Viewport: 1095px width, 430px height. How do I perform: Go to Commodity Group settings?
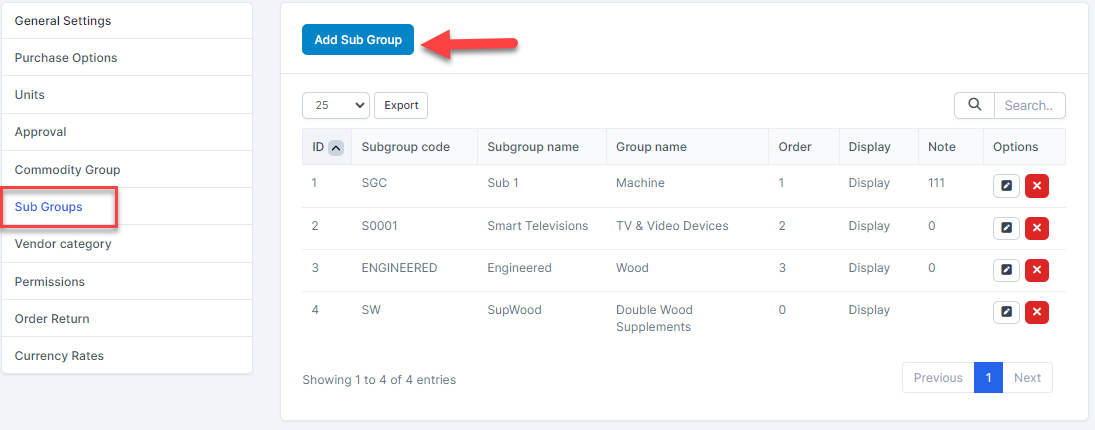pyautogui.click(x=67, y=170)
